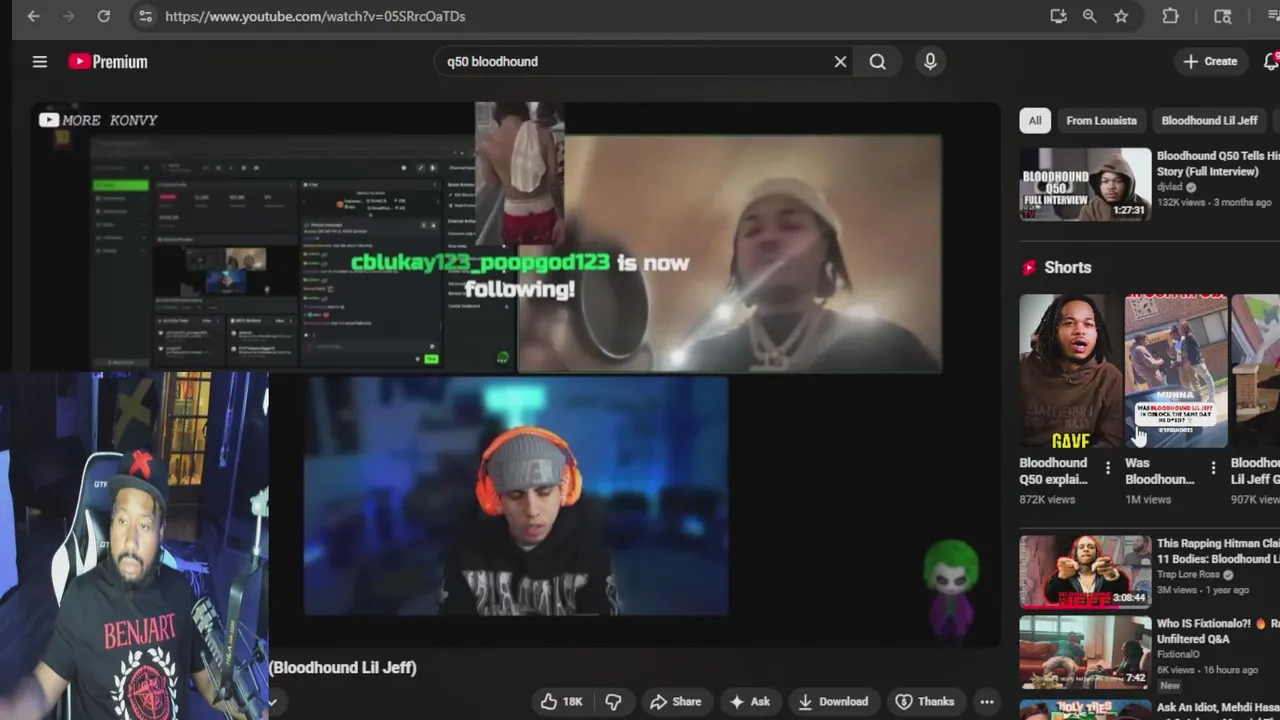Open YouTube hamburger guide menu
This screenshot has width=1280, height=720.
(x=40, y=61)
